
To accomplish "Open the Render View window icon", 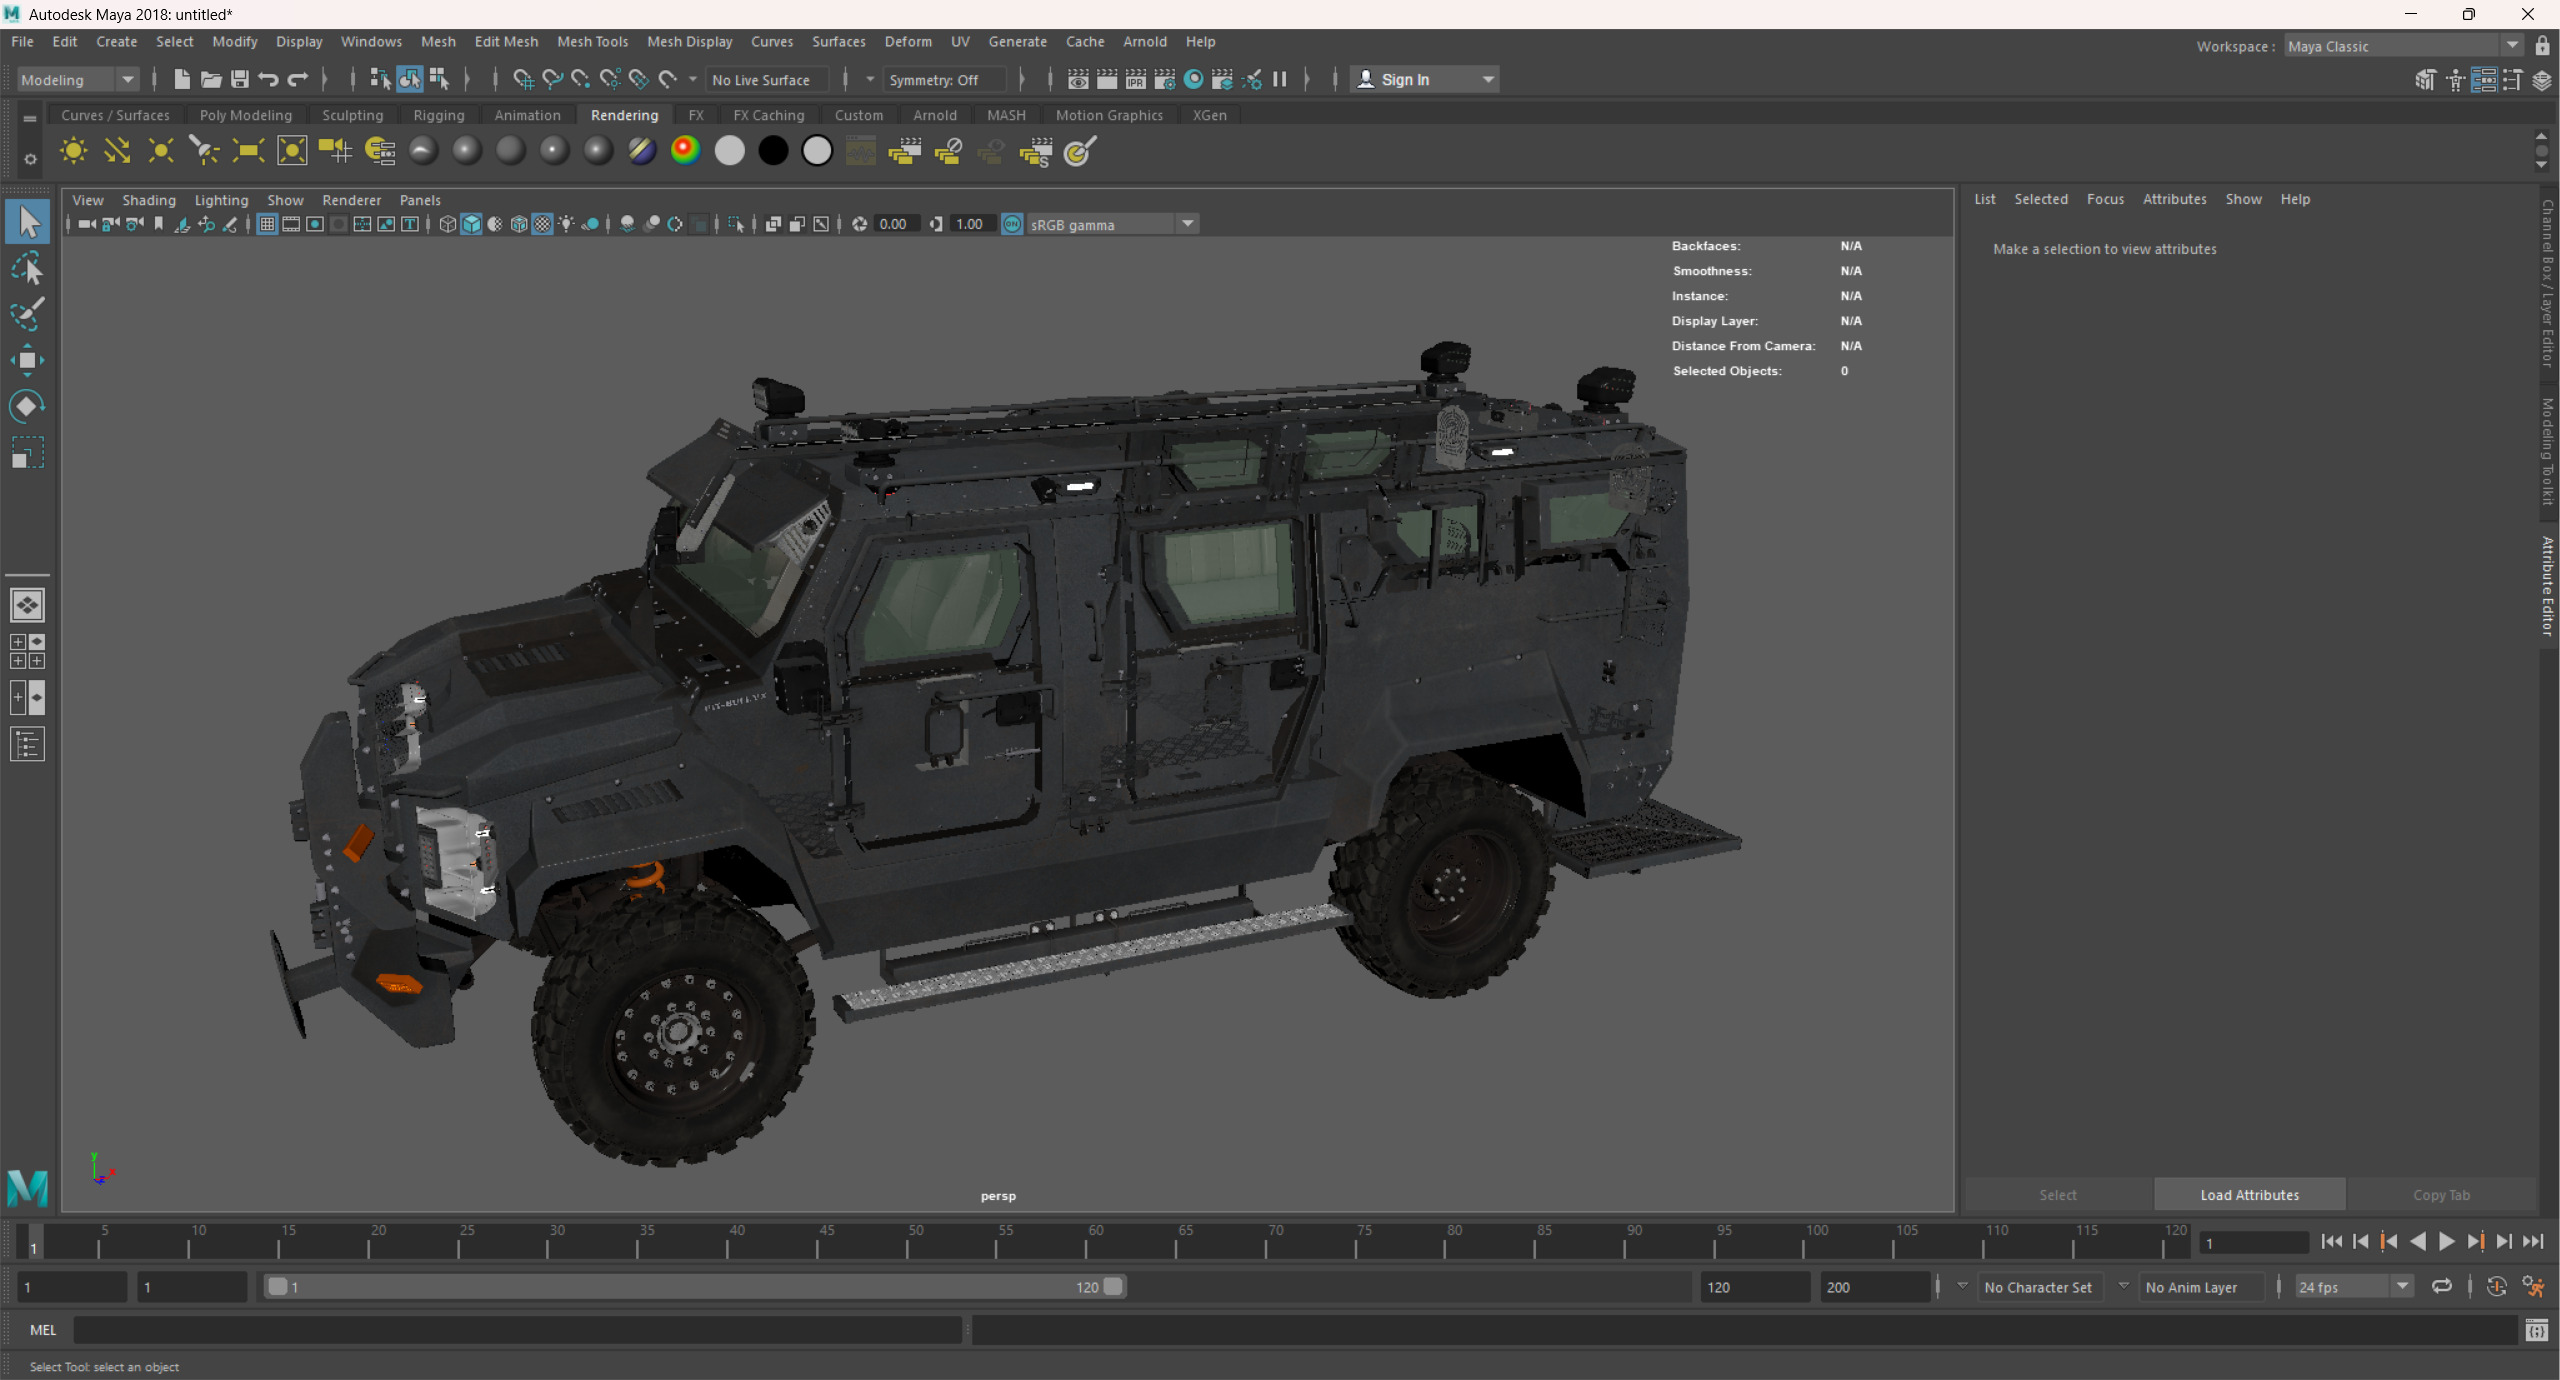I will coord(1078,79).
